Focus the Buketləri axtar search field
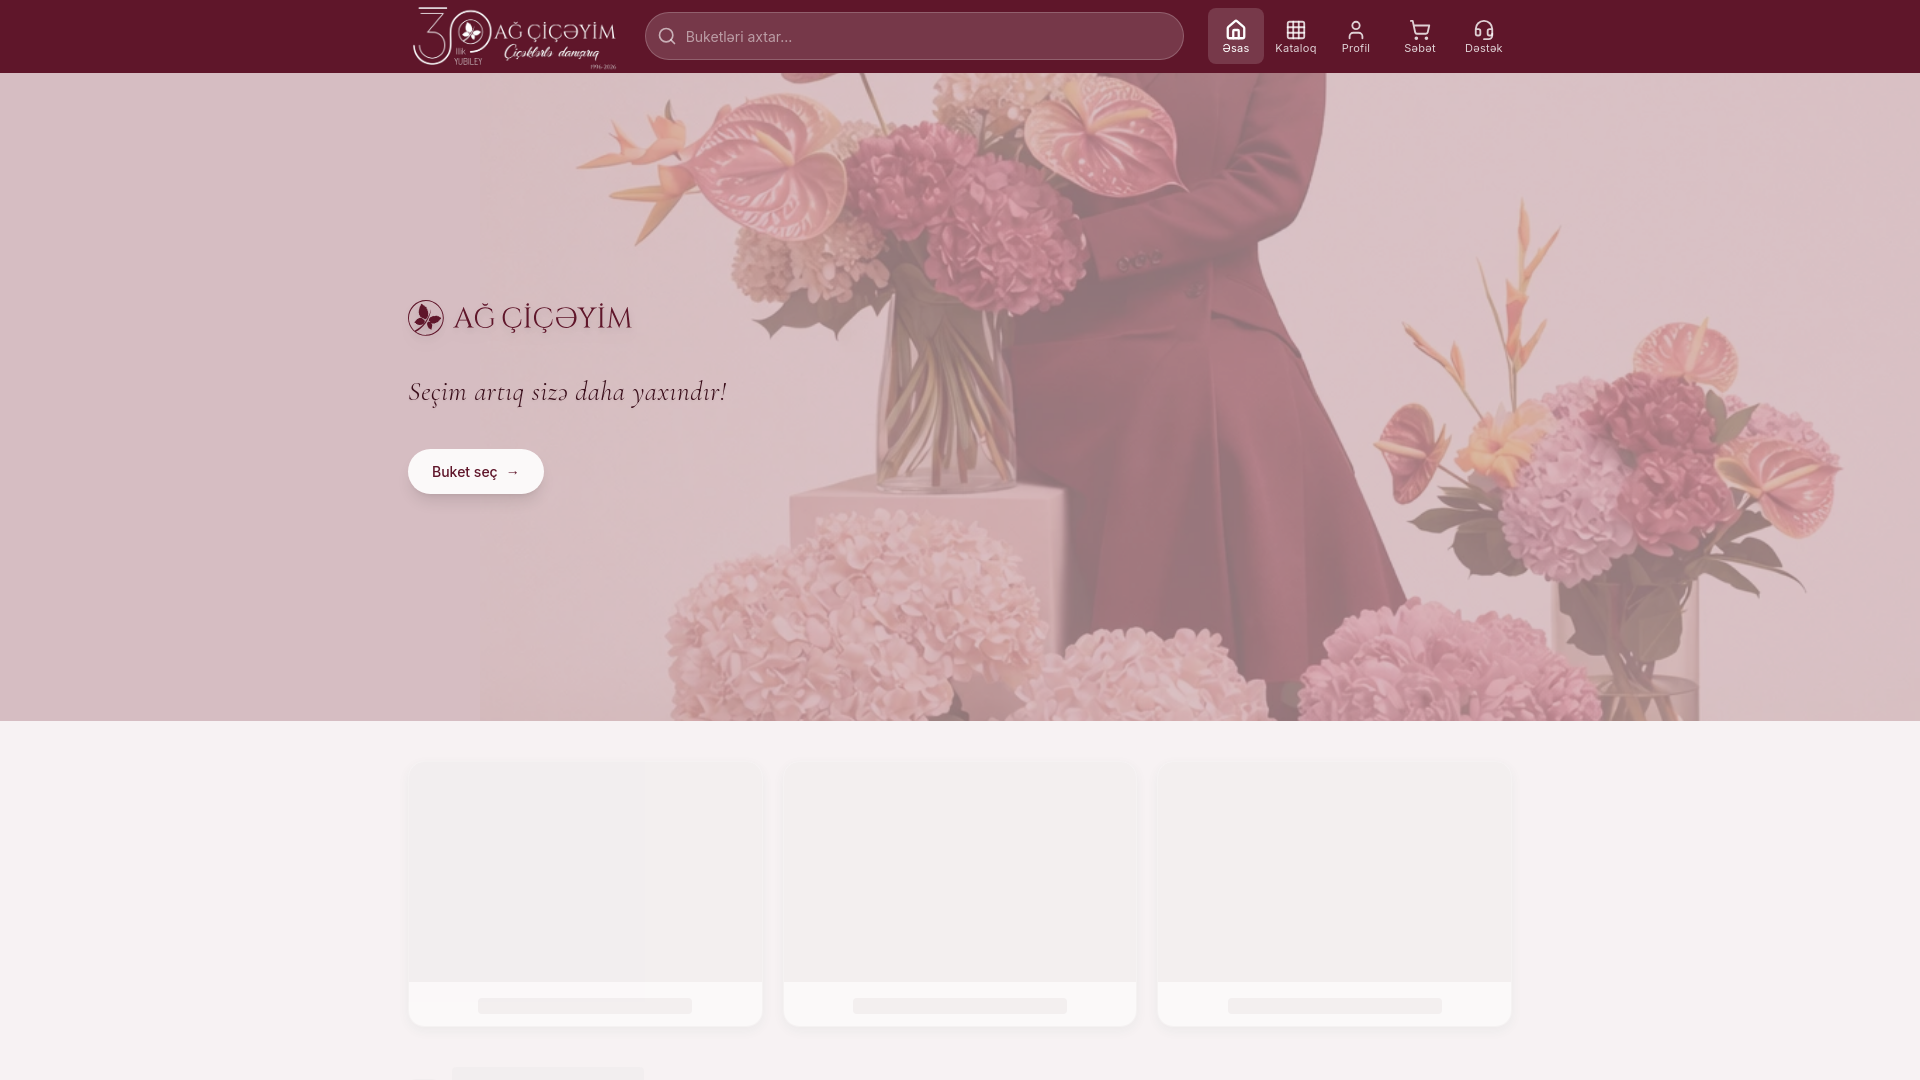 click(x=914, y=36)
